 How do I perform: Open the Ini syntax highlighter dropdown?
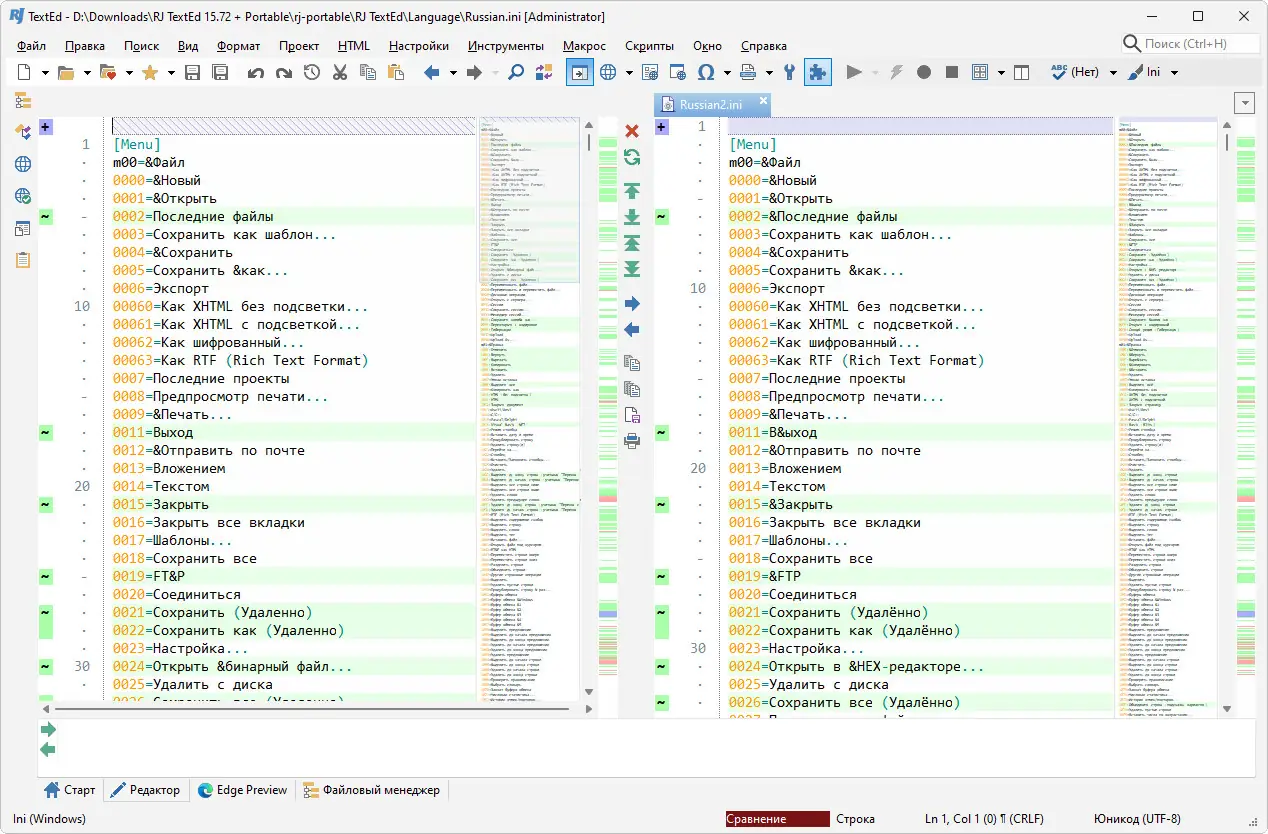1174,72
